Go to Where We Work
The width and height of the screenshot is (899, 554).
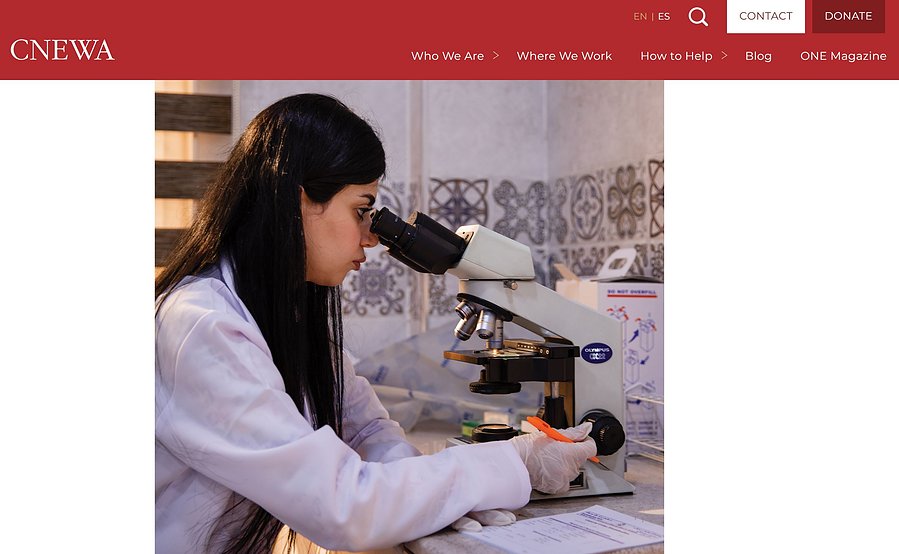564,56
